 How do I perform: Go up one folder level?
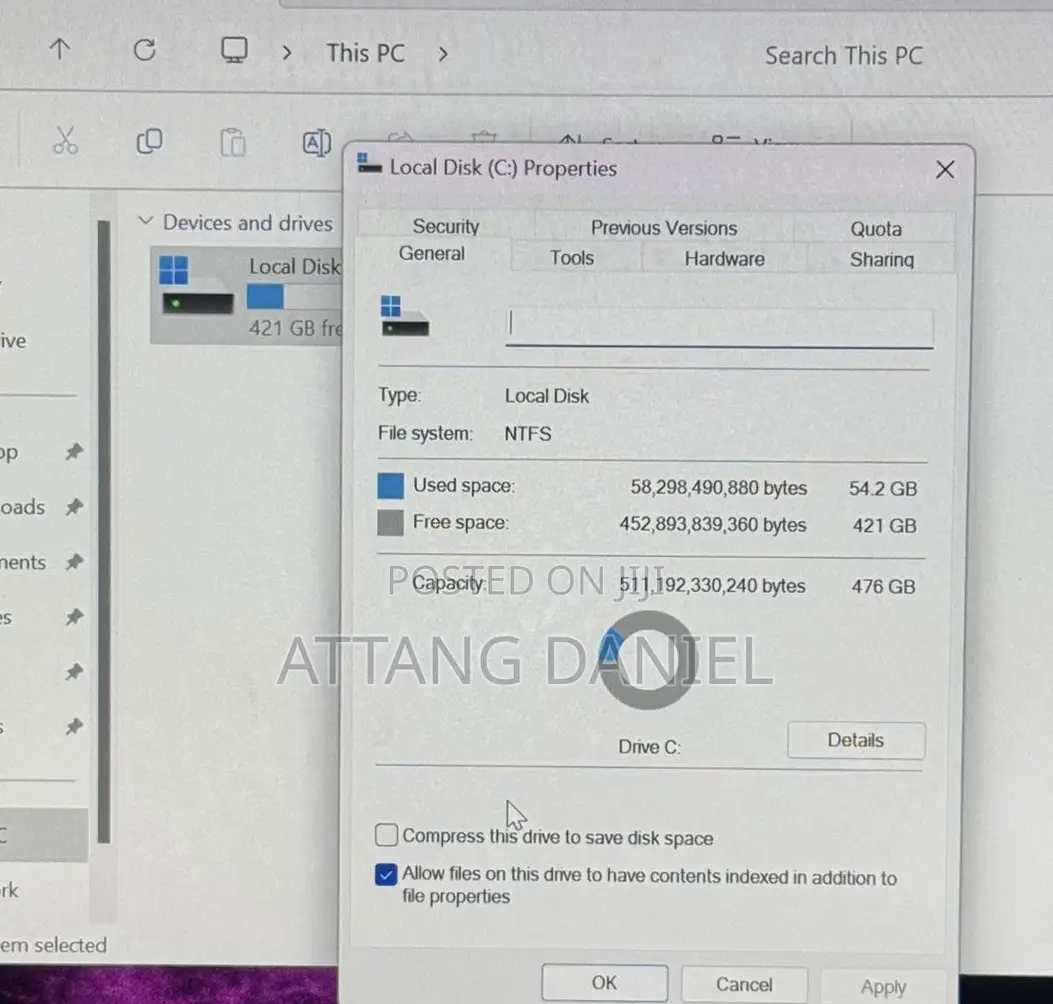[x=60, y=49]
